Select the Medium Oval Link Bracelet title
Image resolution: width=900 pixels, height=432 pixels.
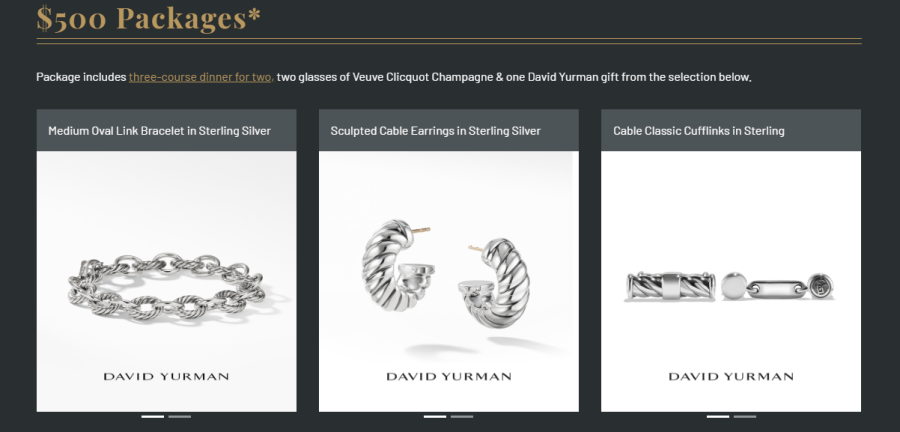(160, 131)
